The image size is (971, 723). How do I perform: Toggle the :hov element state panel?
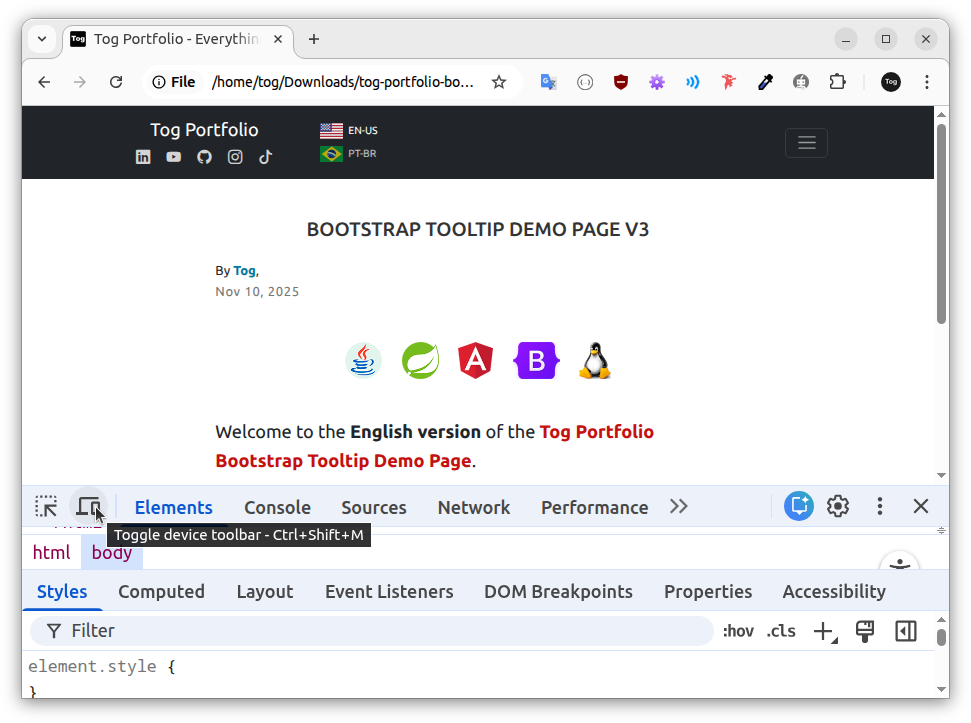pyautogui.click(x=738, y=631)
